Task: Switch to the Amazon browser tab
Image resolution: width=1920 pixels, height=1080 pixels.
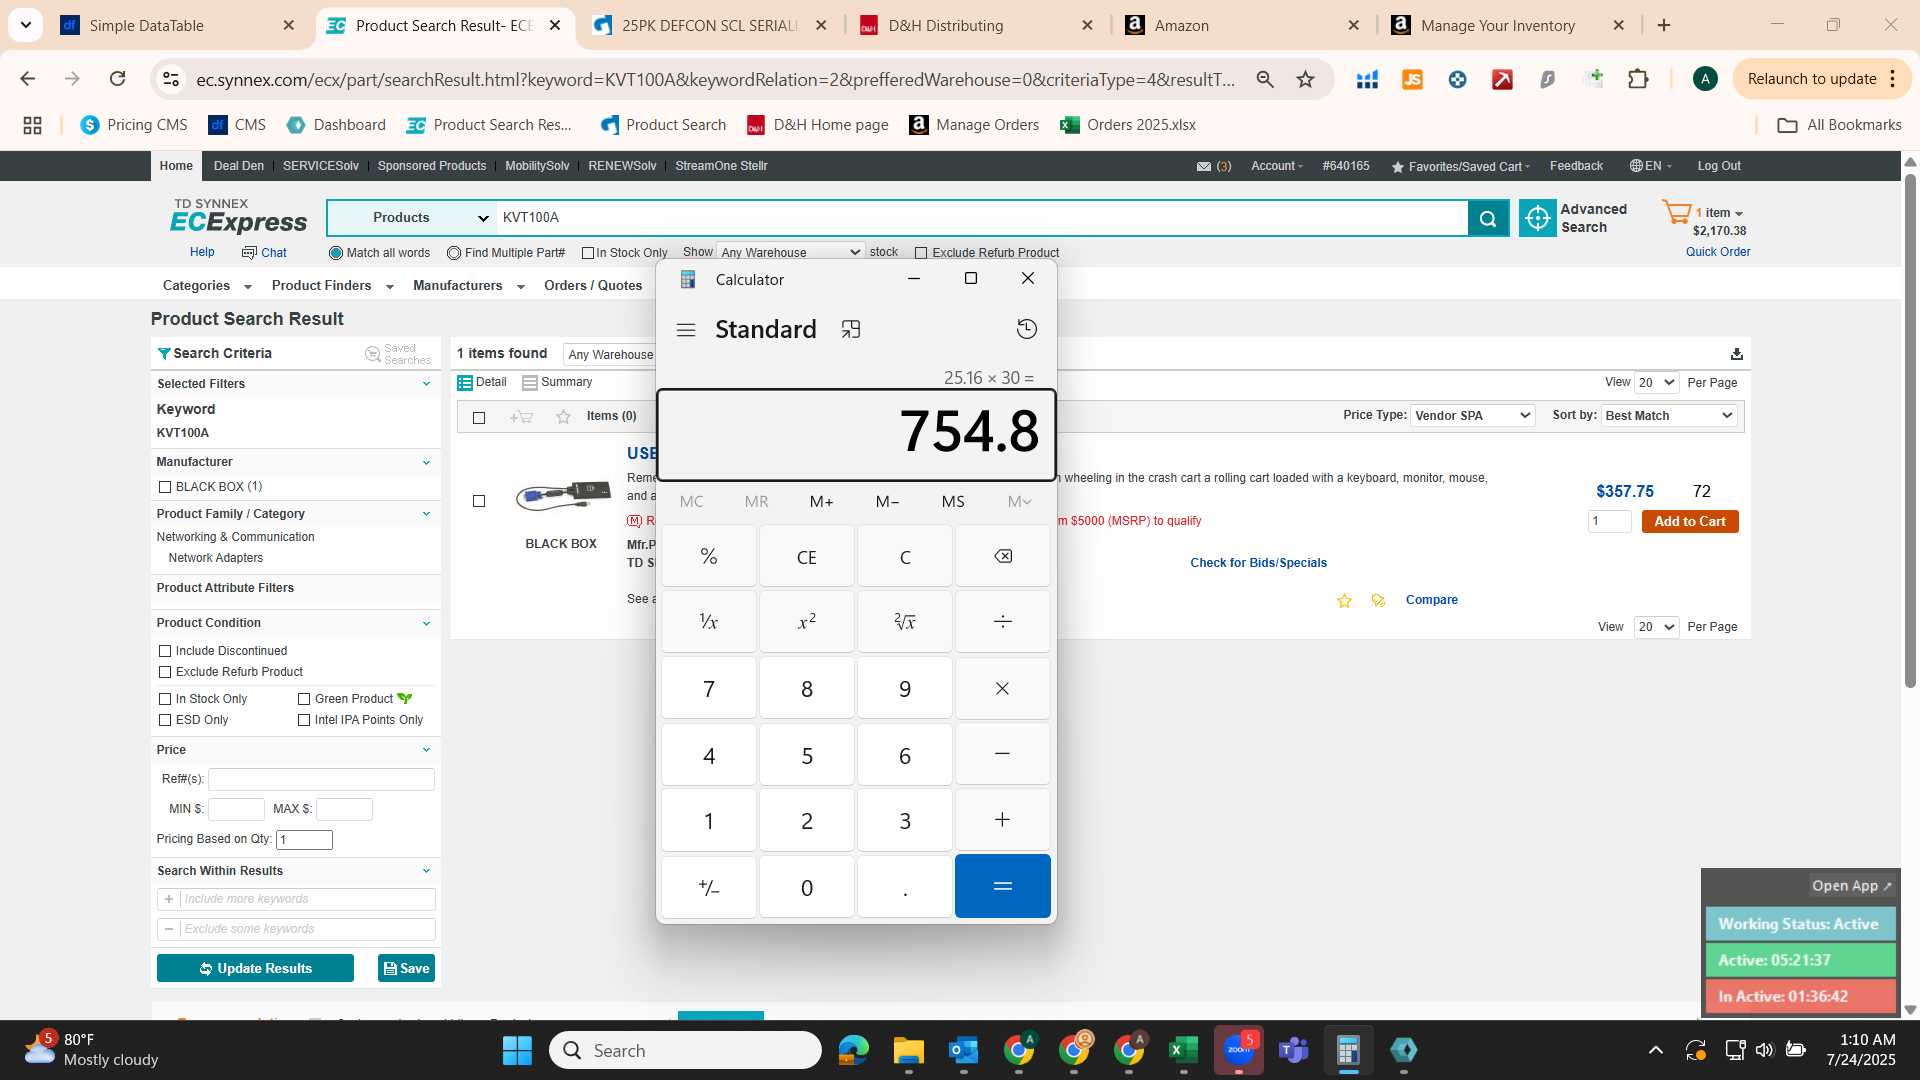Action: click(1240, 25)
